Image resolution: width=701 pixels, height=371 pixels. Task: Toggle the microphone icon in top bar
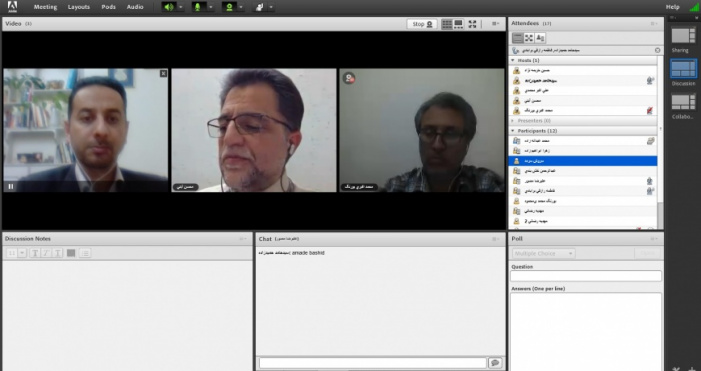[198, 7]
